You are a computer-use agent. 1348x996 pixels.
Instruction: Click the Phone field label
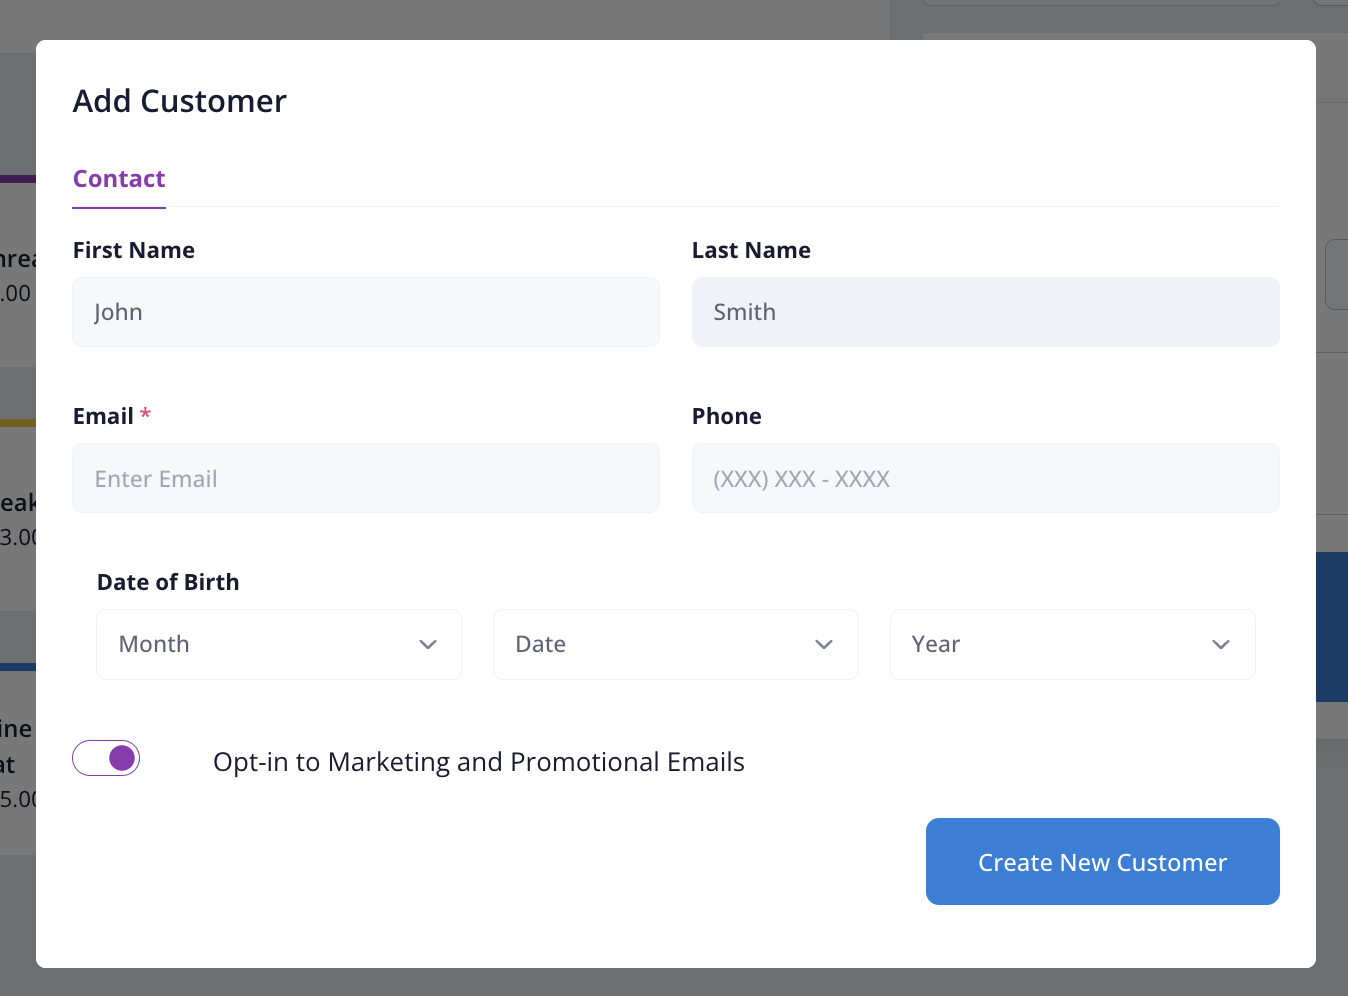727,417
